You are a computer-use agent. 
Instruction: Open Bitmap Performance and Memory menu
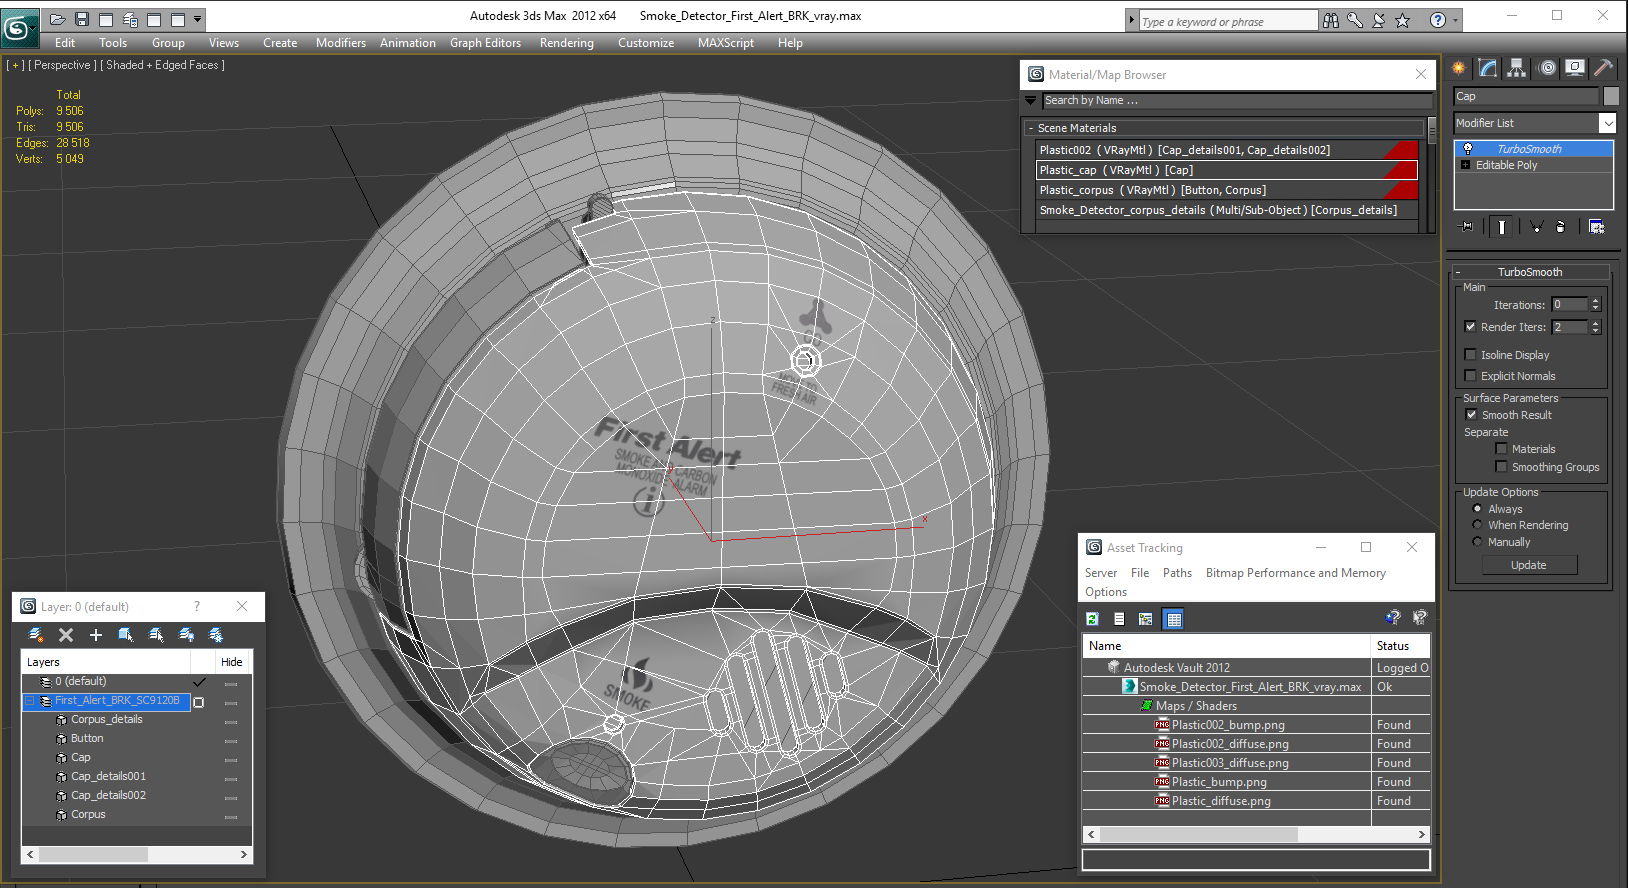(1296, 573)
